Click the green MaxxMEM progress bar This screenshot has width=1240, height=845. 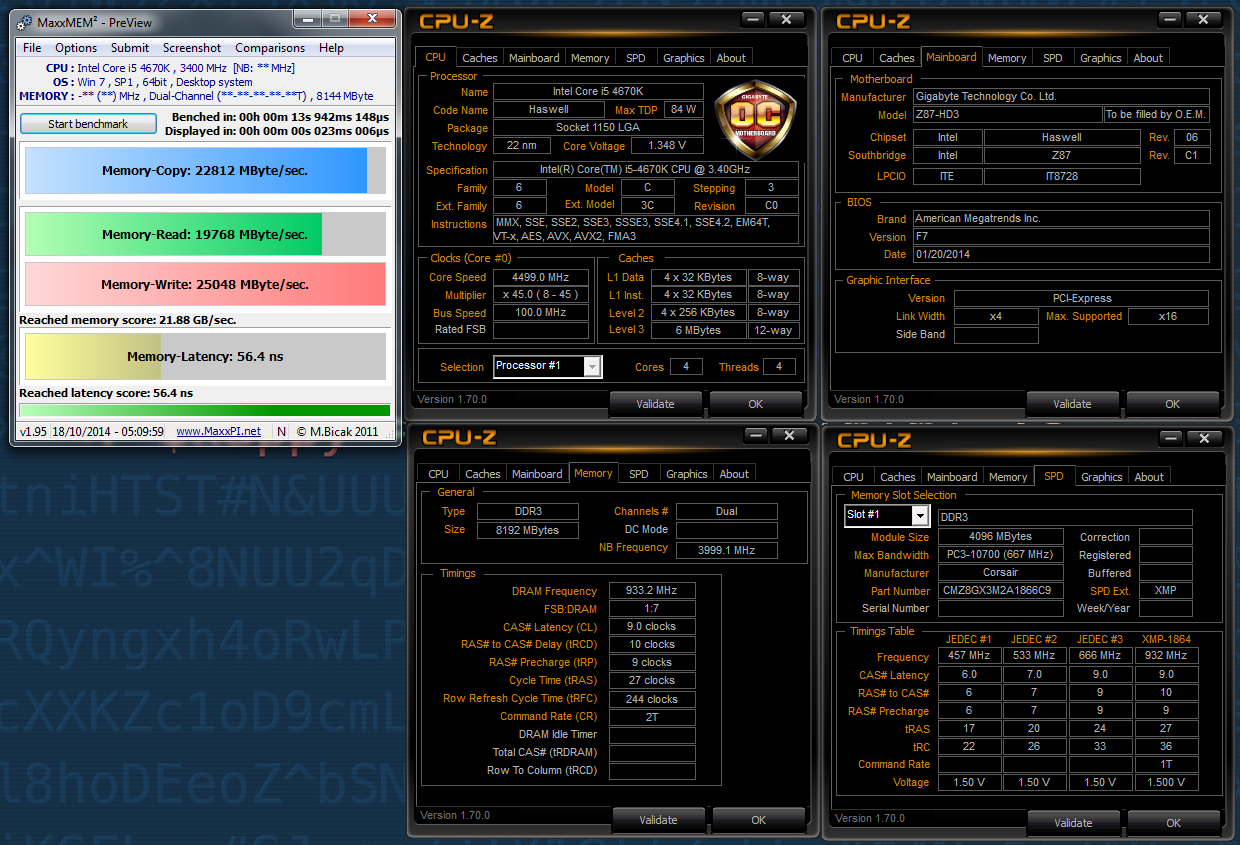pyautogui.click(x=205, y=410)
